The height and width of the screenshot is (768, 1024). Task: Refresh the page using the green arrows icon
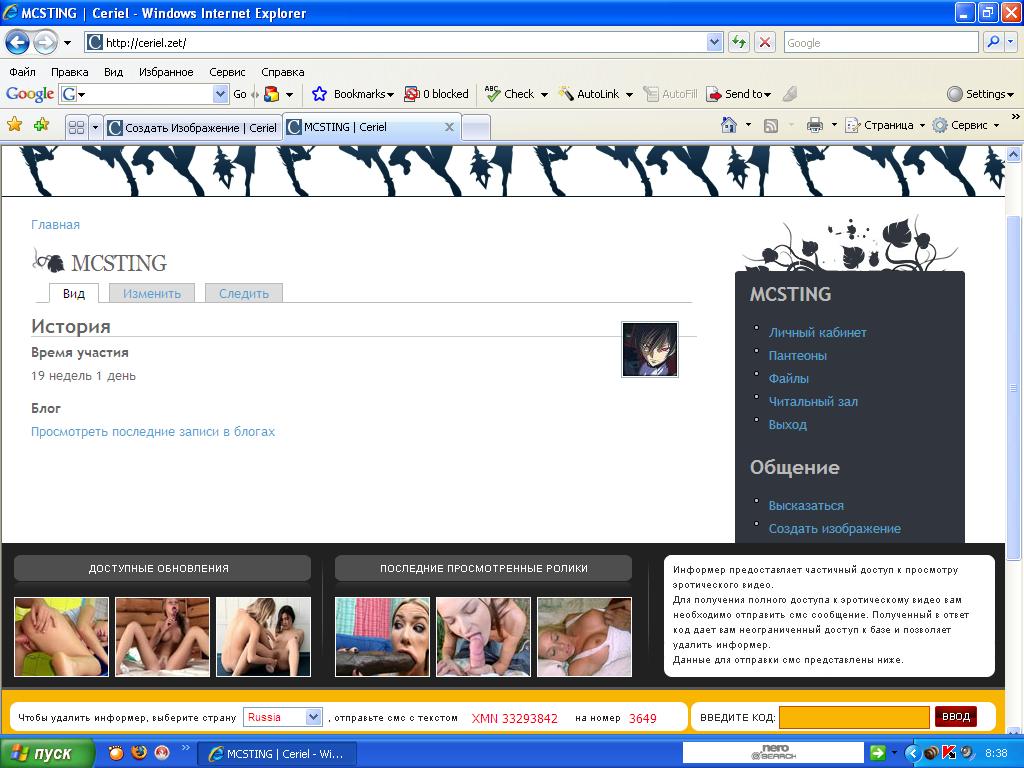coord(739,42)
